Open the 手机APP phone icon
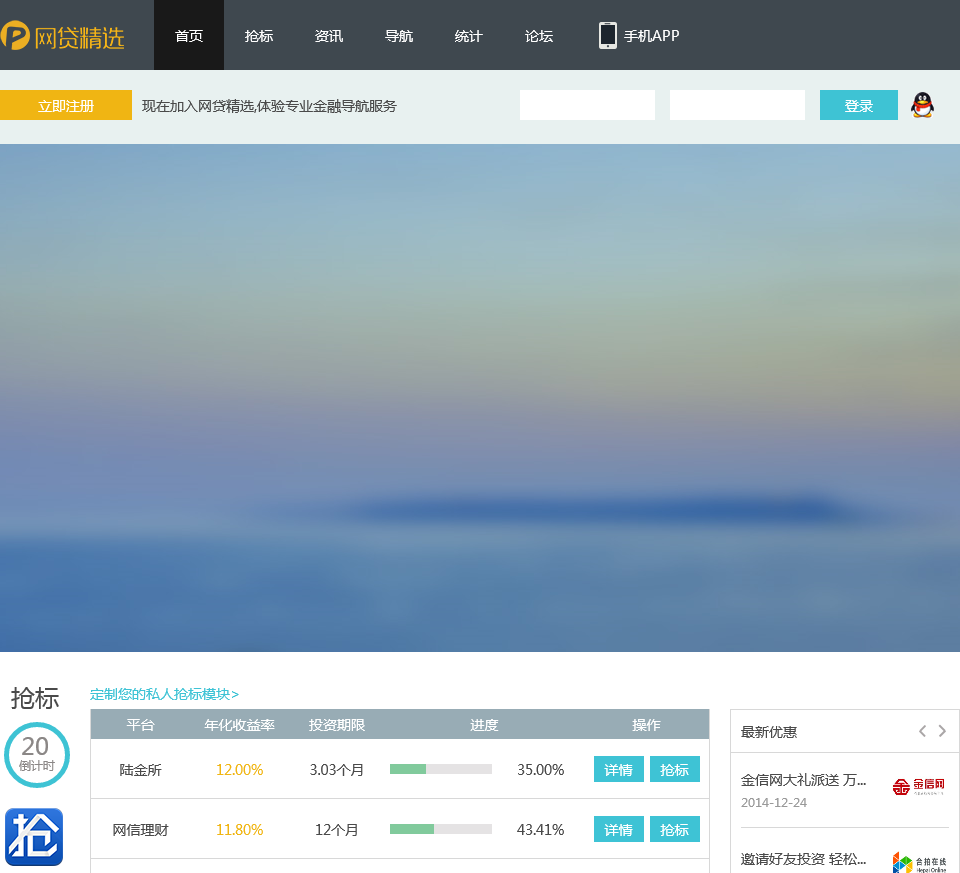The height and width of the screenshot is (873, 960). tap(607, 36)
